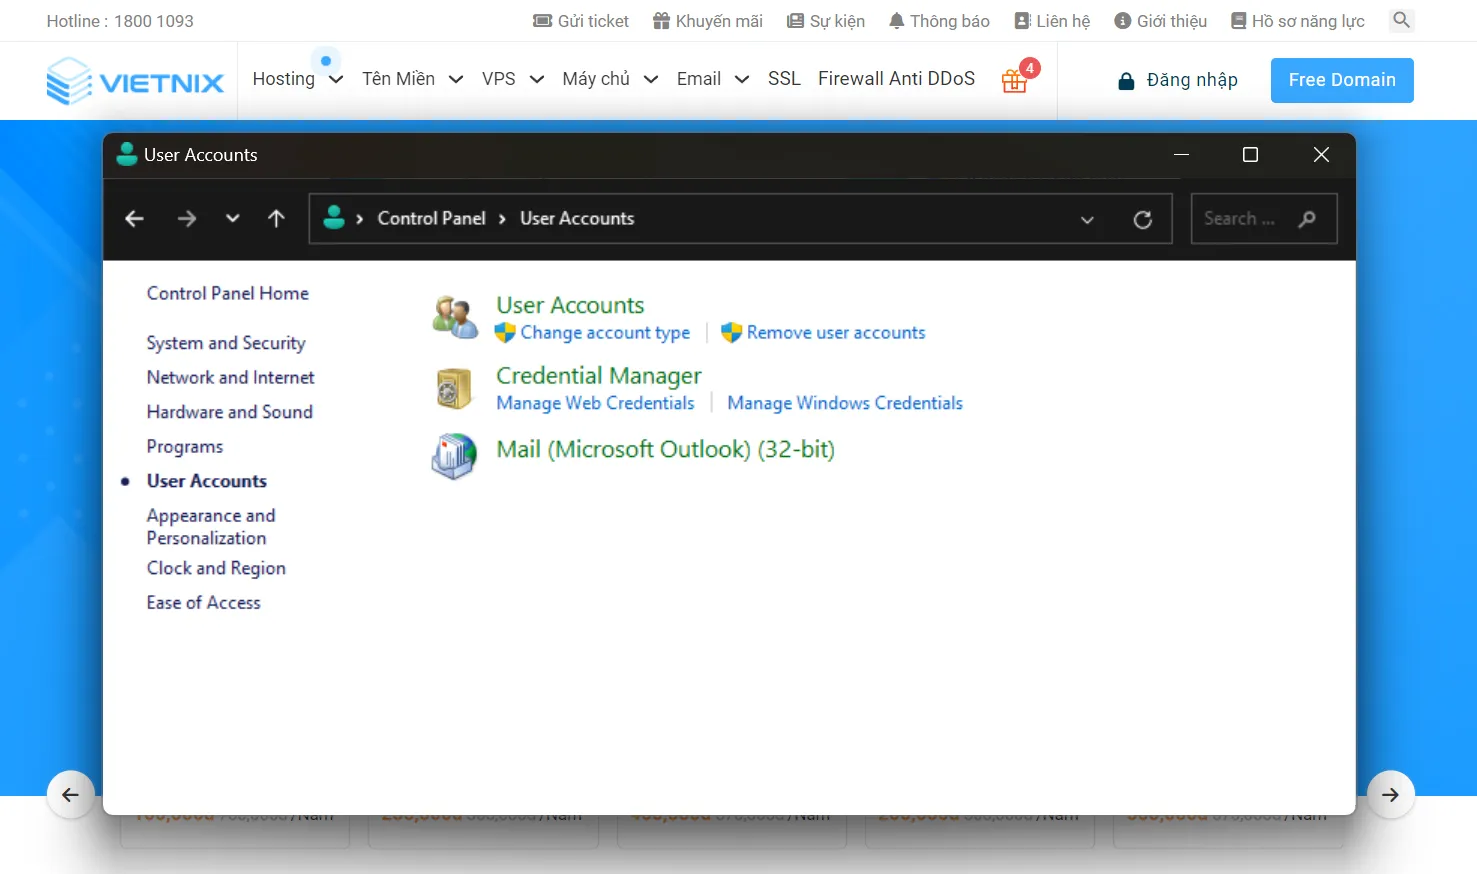This screenshot has height=874, width=1477.
Task: Open the recent locations chevron
Action: point(232,219)
